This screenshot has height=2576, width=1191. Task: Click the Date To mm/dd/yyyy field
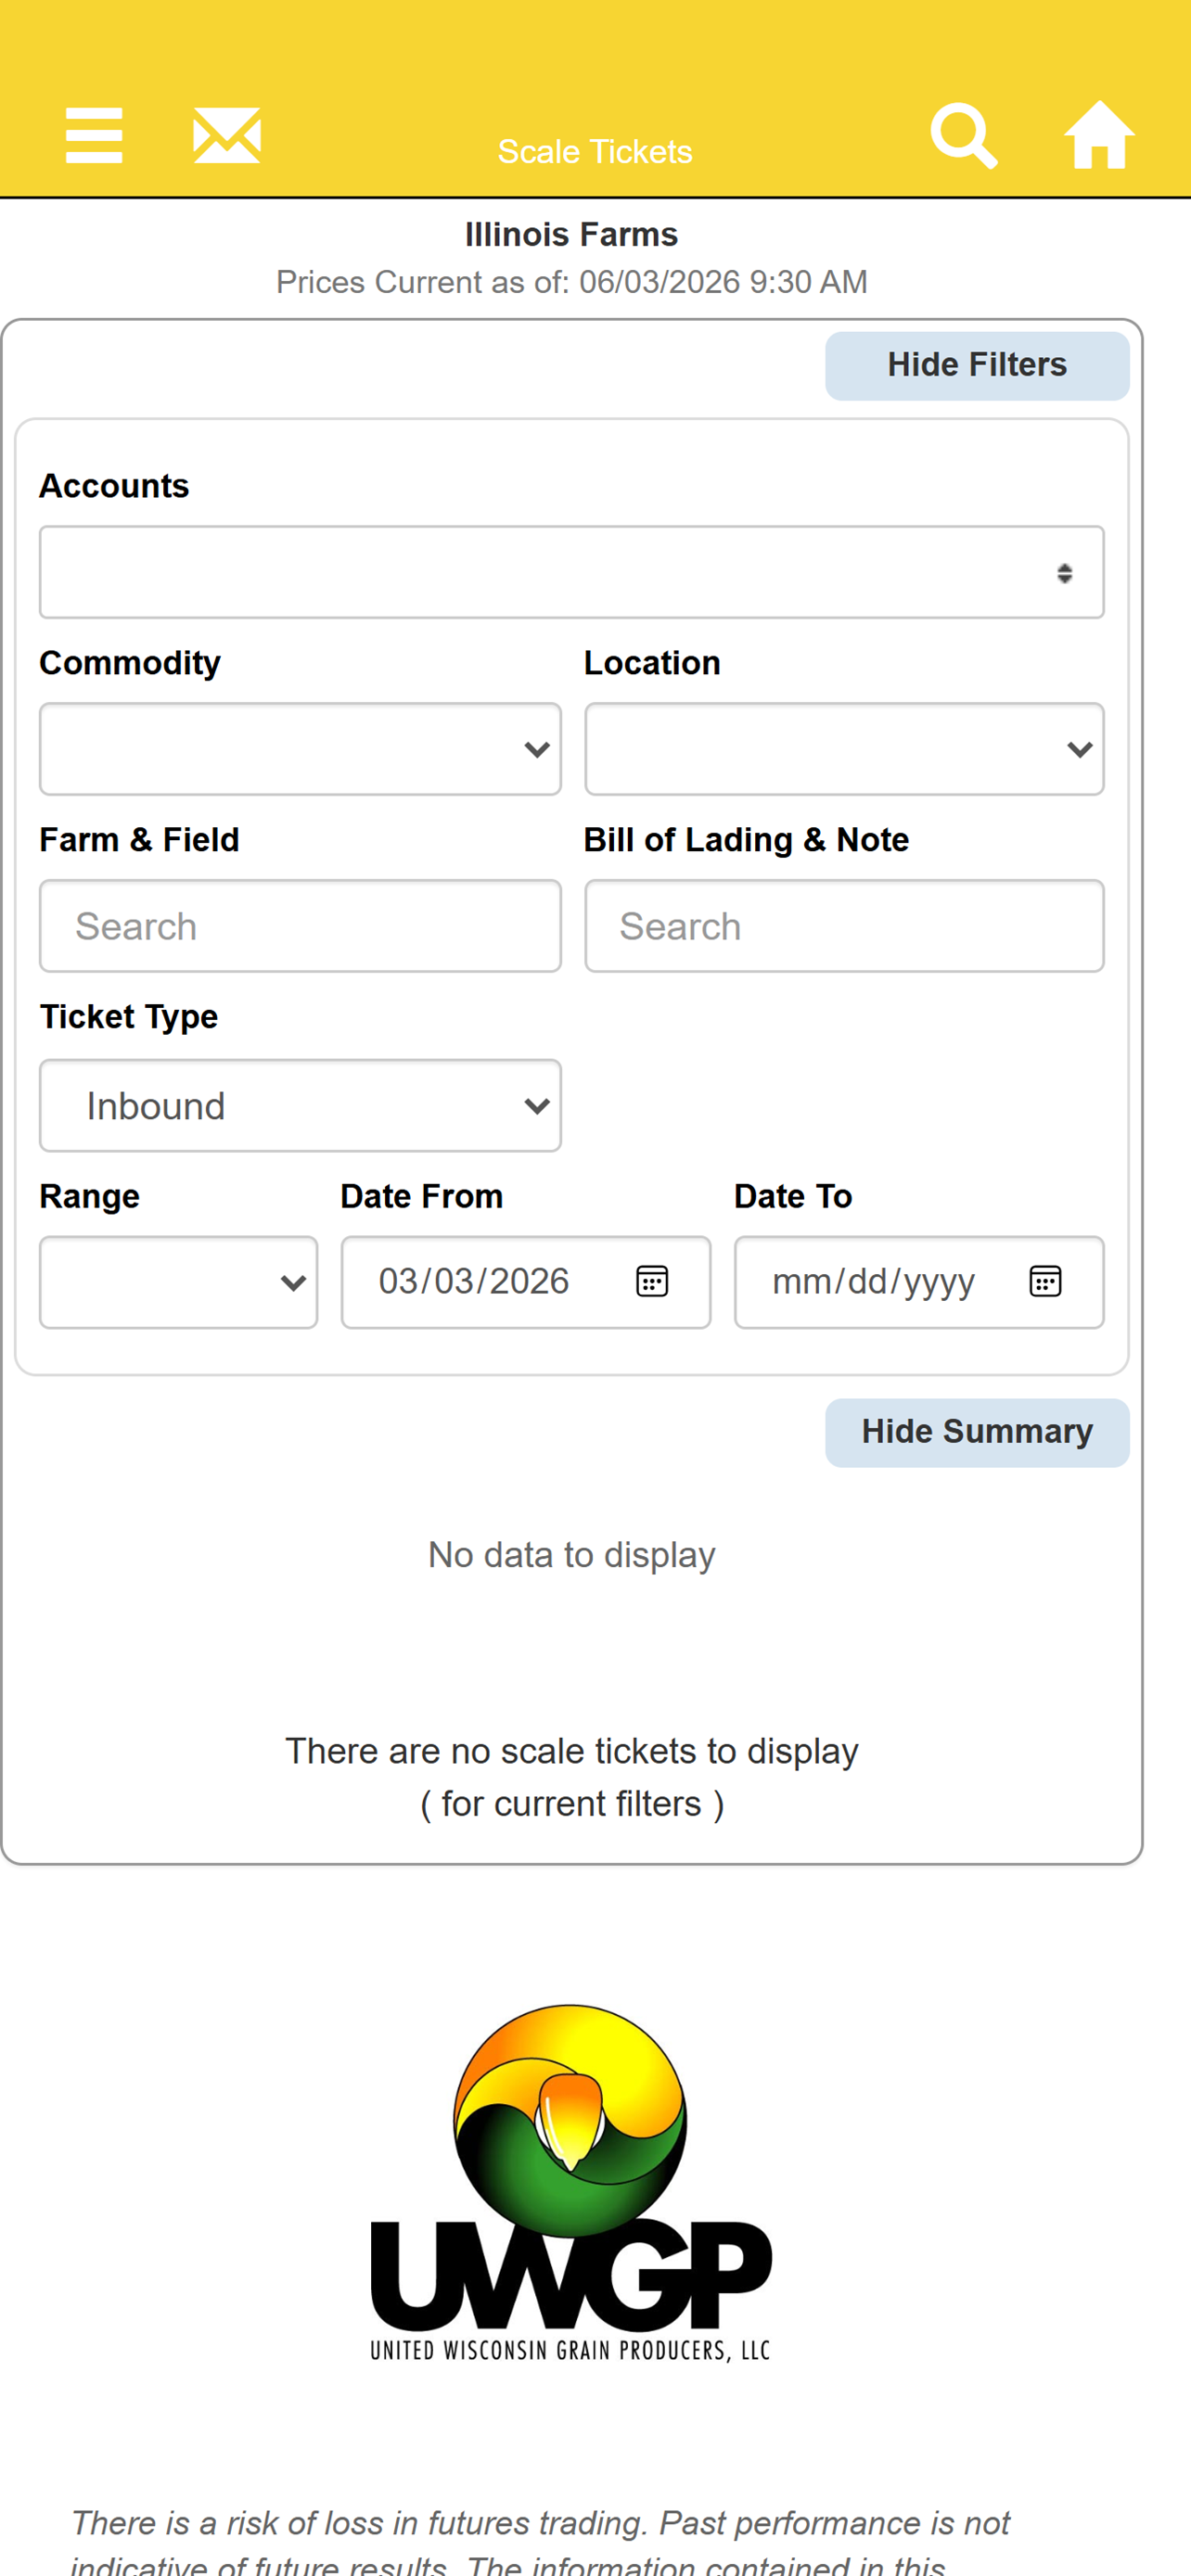coord(919,1283)
